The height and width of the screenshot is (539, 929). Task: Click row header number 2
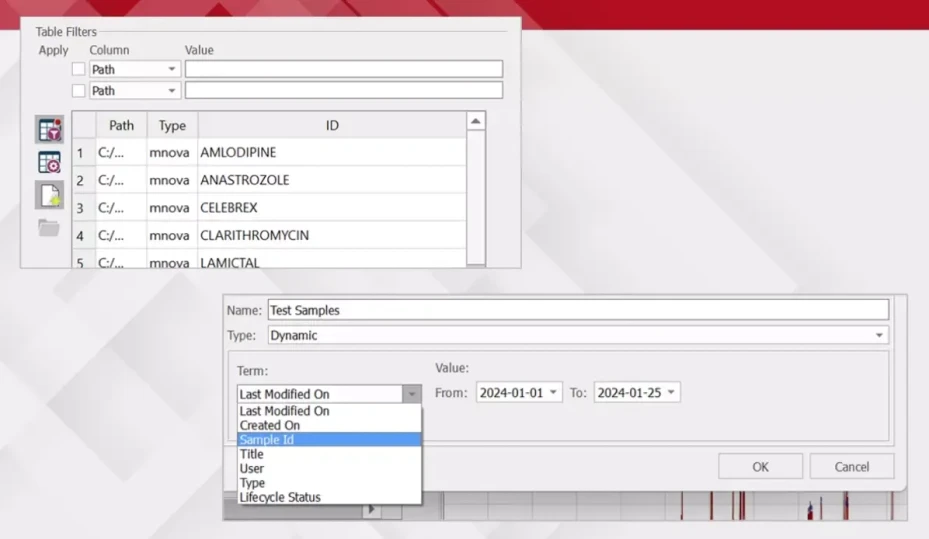(84, 181)
